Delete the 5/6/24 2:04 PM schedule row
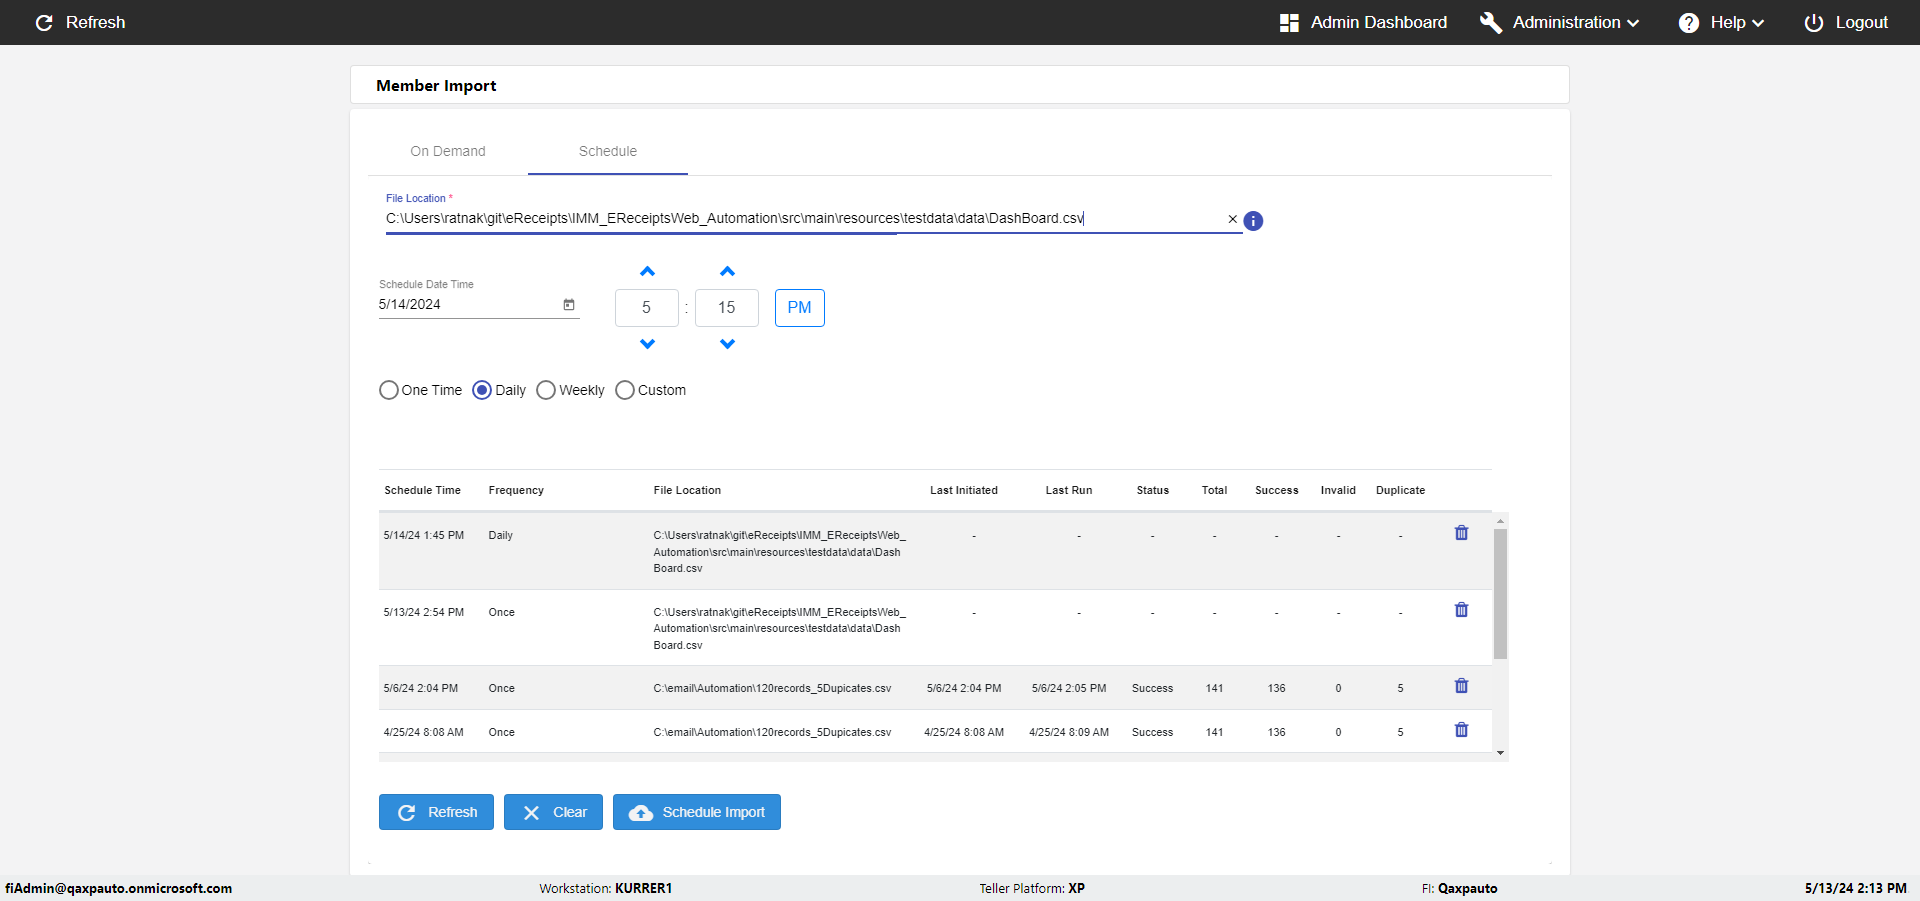The image size is (1920, 901). [x=1461, y=686]
